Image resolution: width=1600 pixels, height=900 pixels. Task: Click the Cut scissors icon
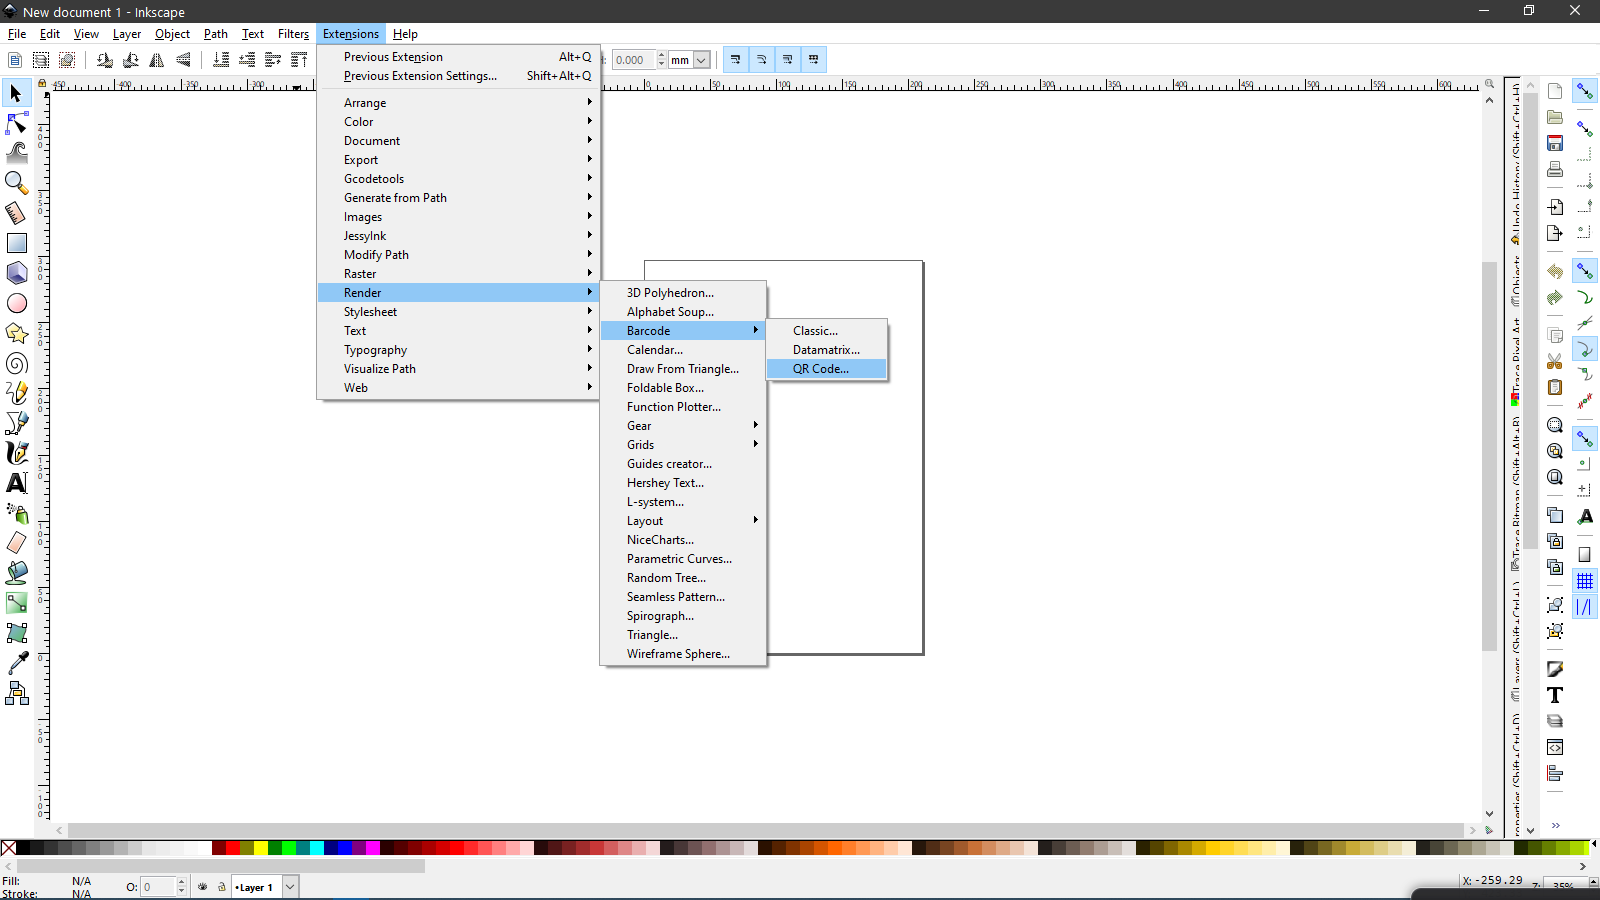tap(1555, 361)
